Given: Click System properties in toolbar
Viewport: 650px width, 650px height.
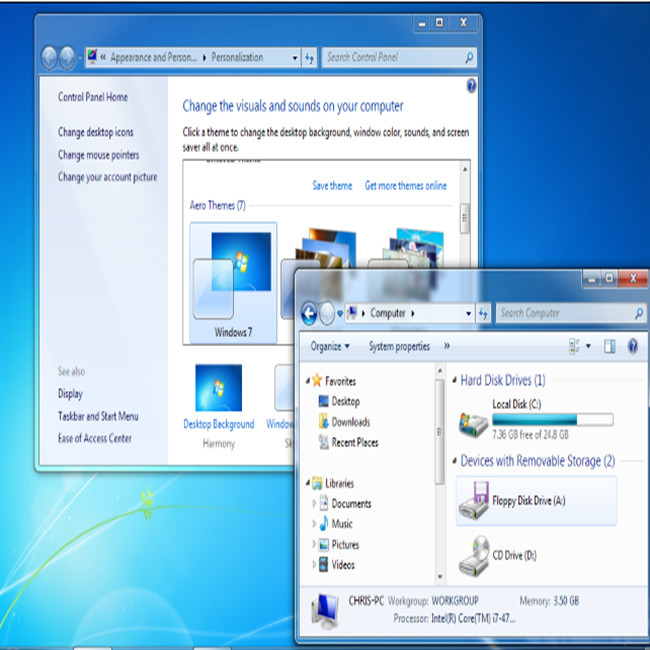Looking at the screenshot, I should point(399,346).
